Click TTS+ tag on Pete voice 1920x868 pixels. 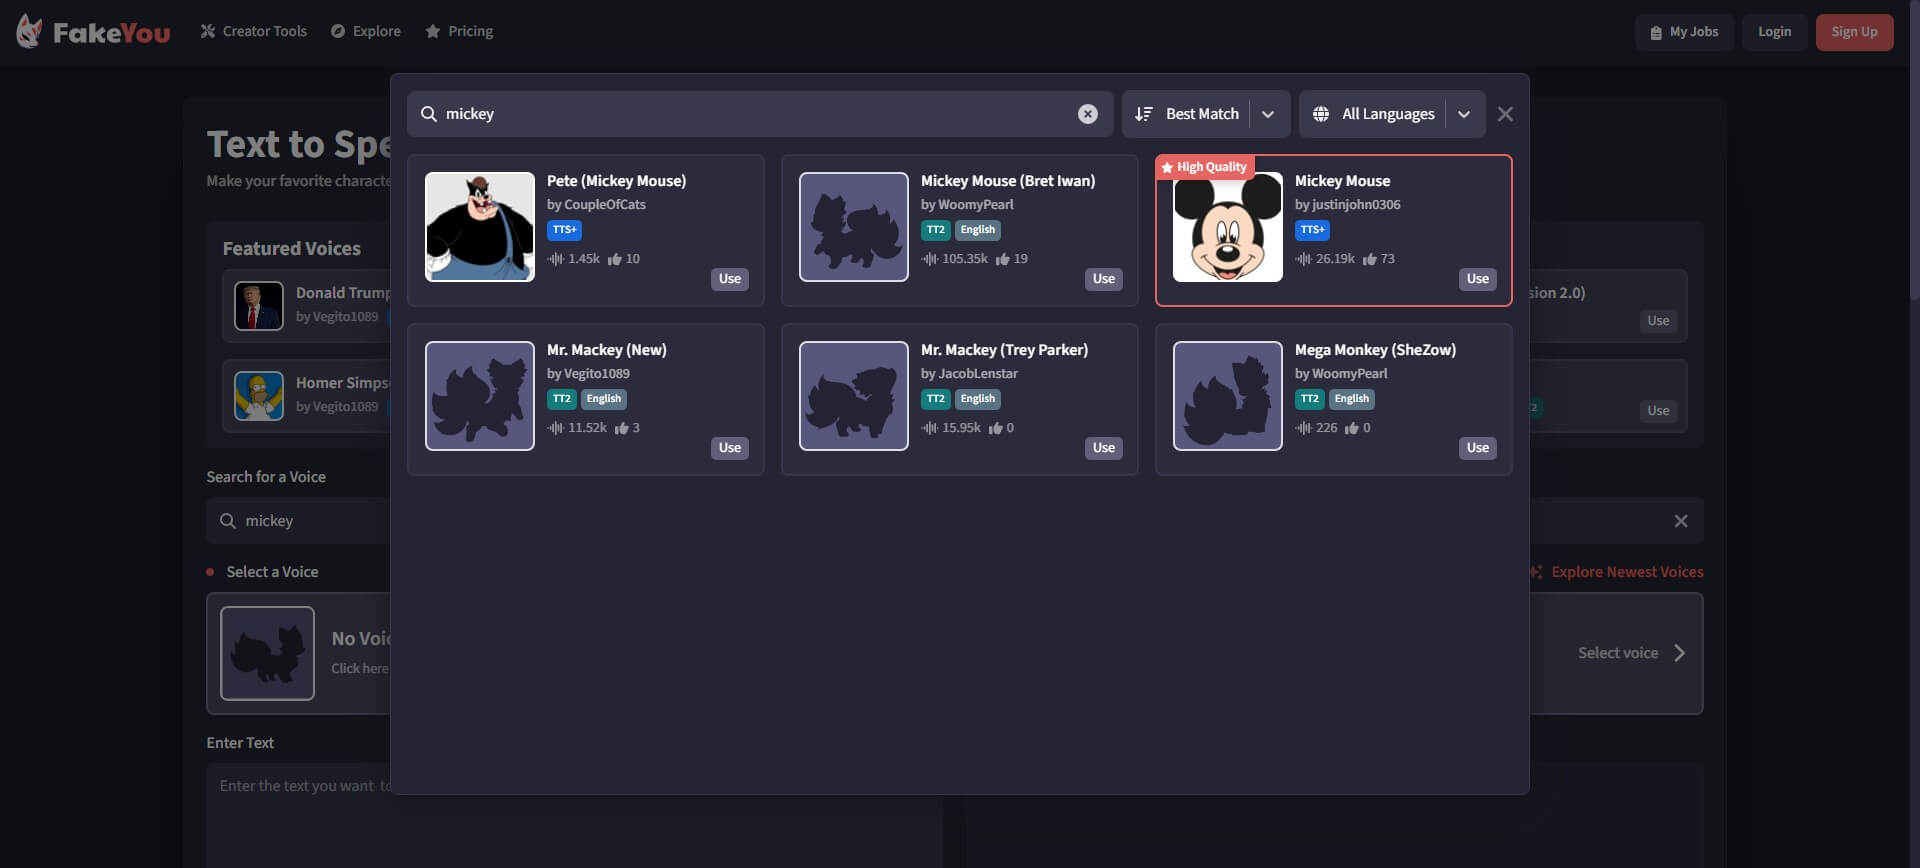(564, 230)
